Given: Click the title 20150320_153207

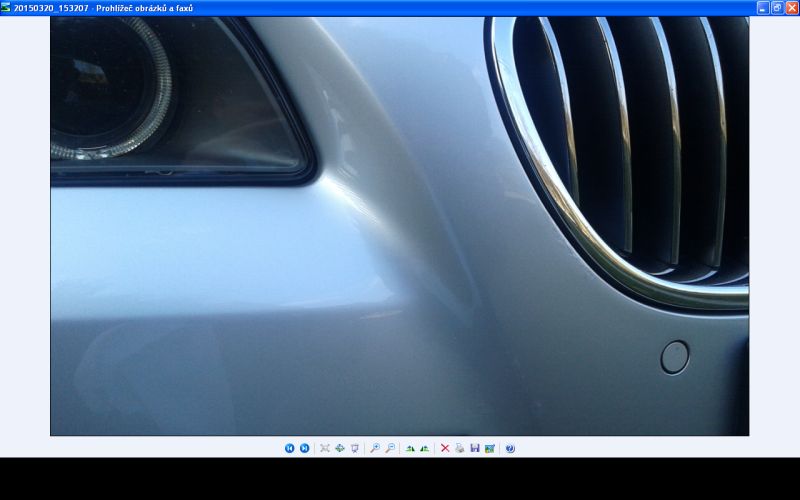Looking at the screenshot, I should point(51,8).
